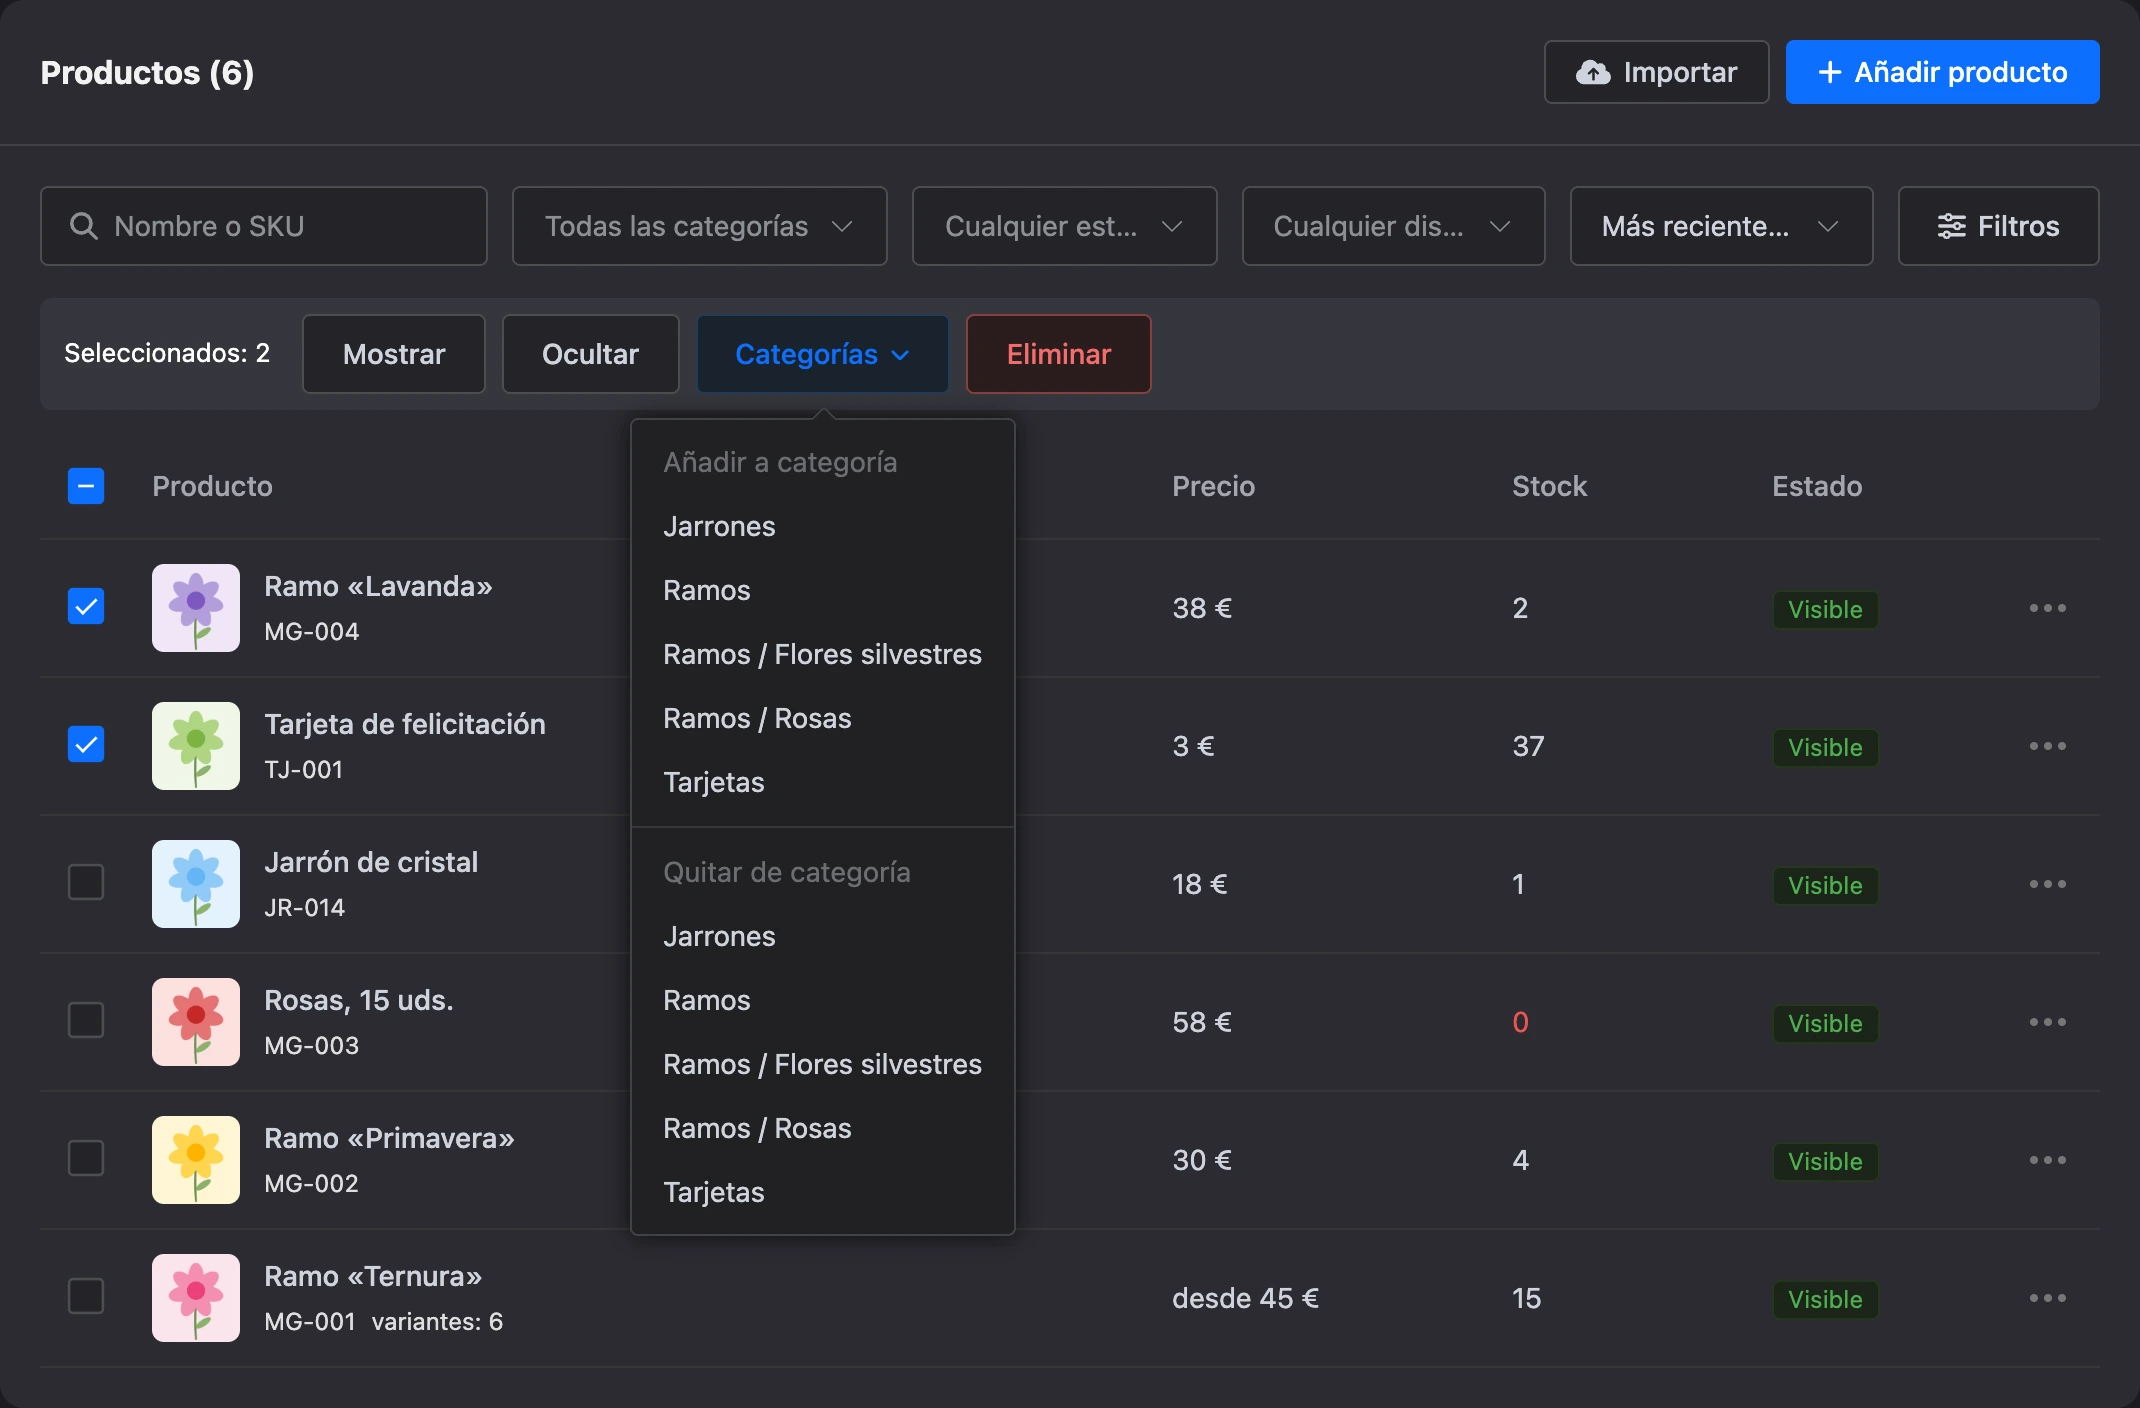
Task: Uncheck the Tarjeta de felicitación checkbox
Action: coord(86,744)
